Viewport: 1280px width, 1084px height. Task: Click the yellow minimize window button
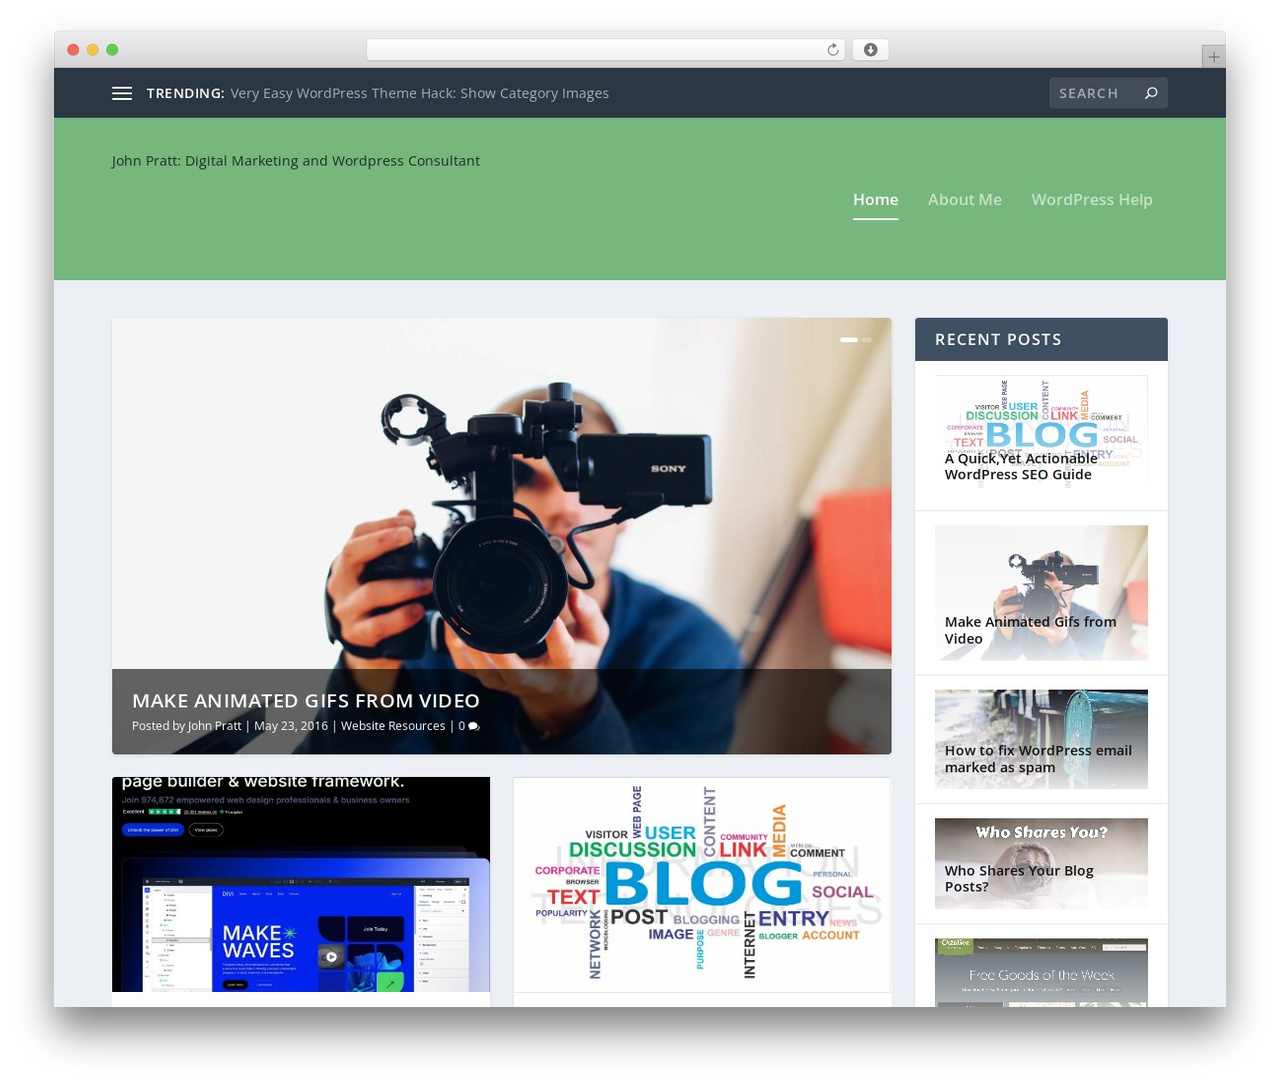(x=93, y=50)
